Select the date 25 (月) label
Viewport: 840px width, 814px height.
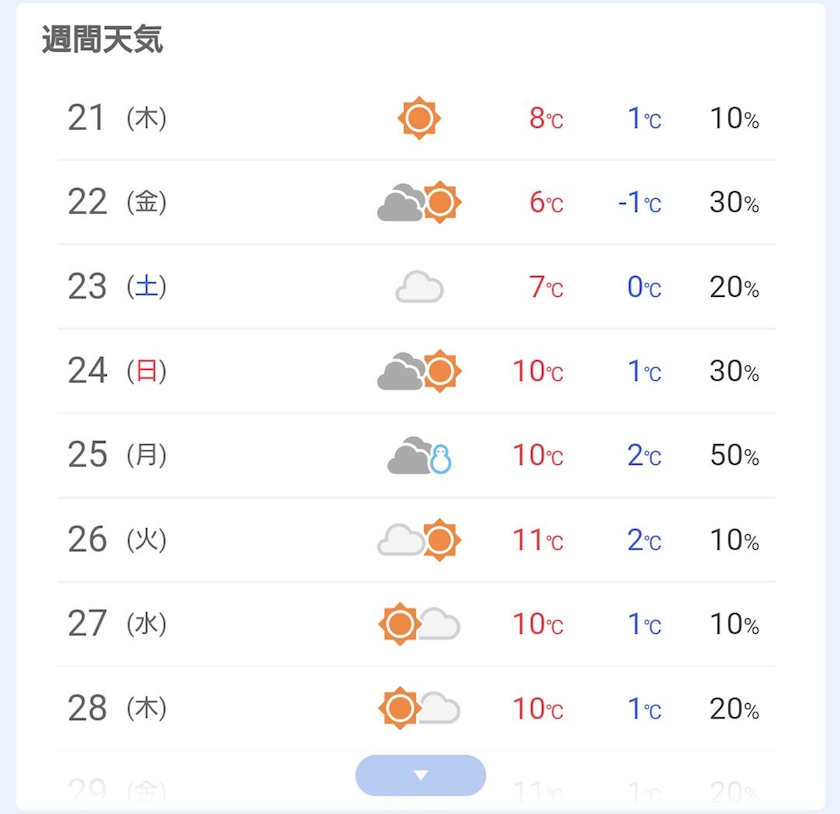pyautogui.click(x=116, y=456)
